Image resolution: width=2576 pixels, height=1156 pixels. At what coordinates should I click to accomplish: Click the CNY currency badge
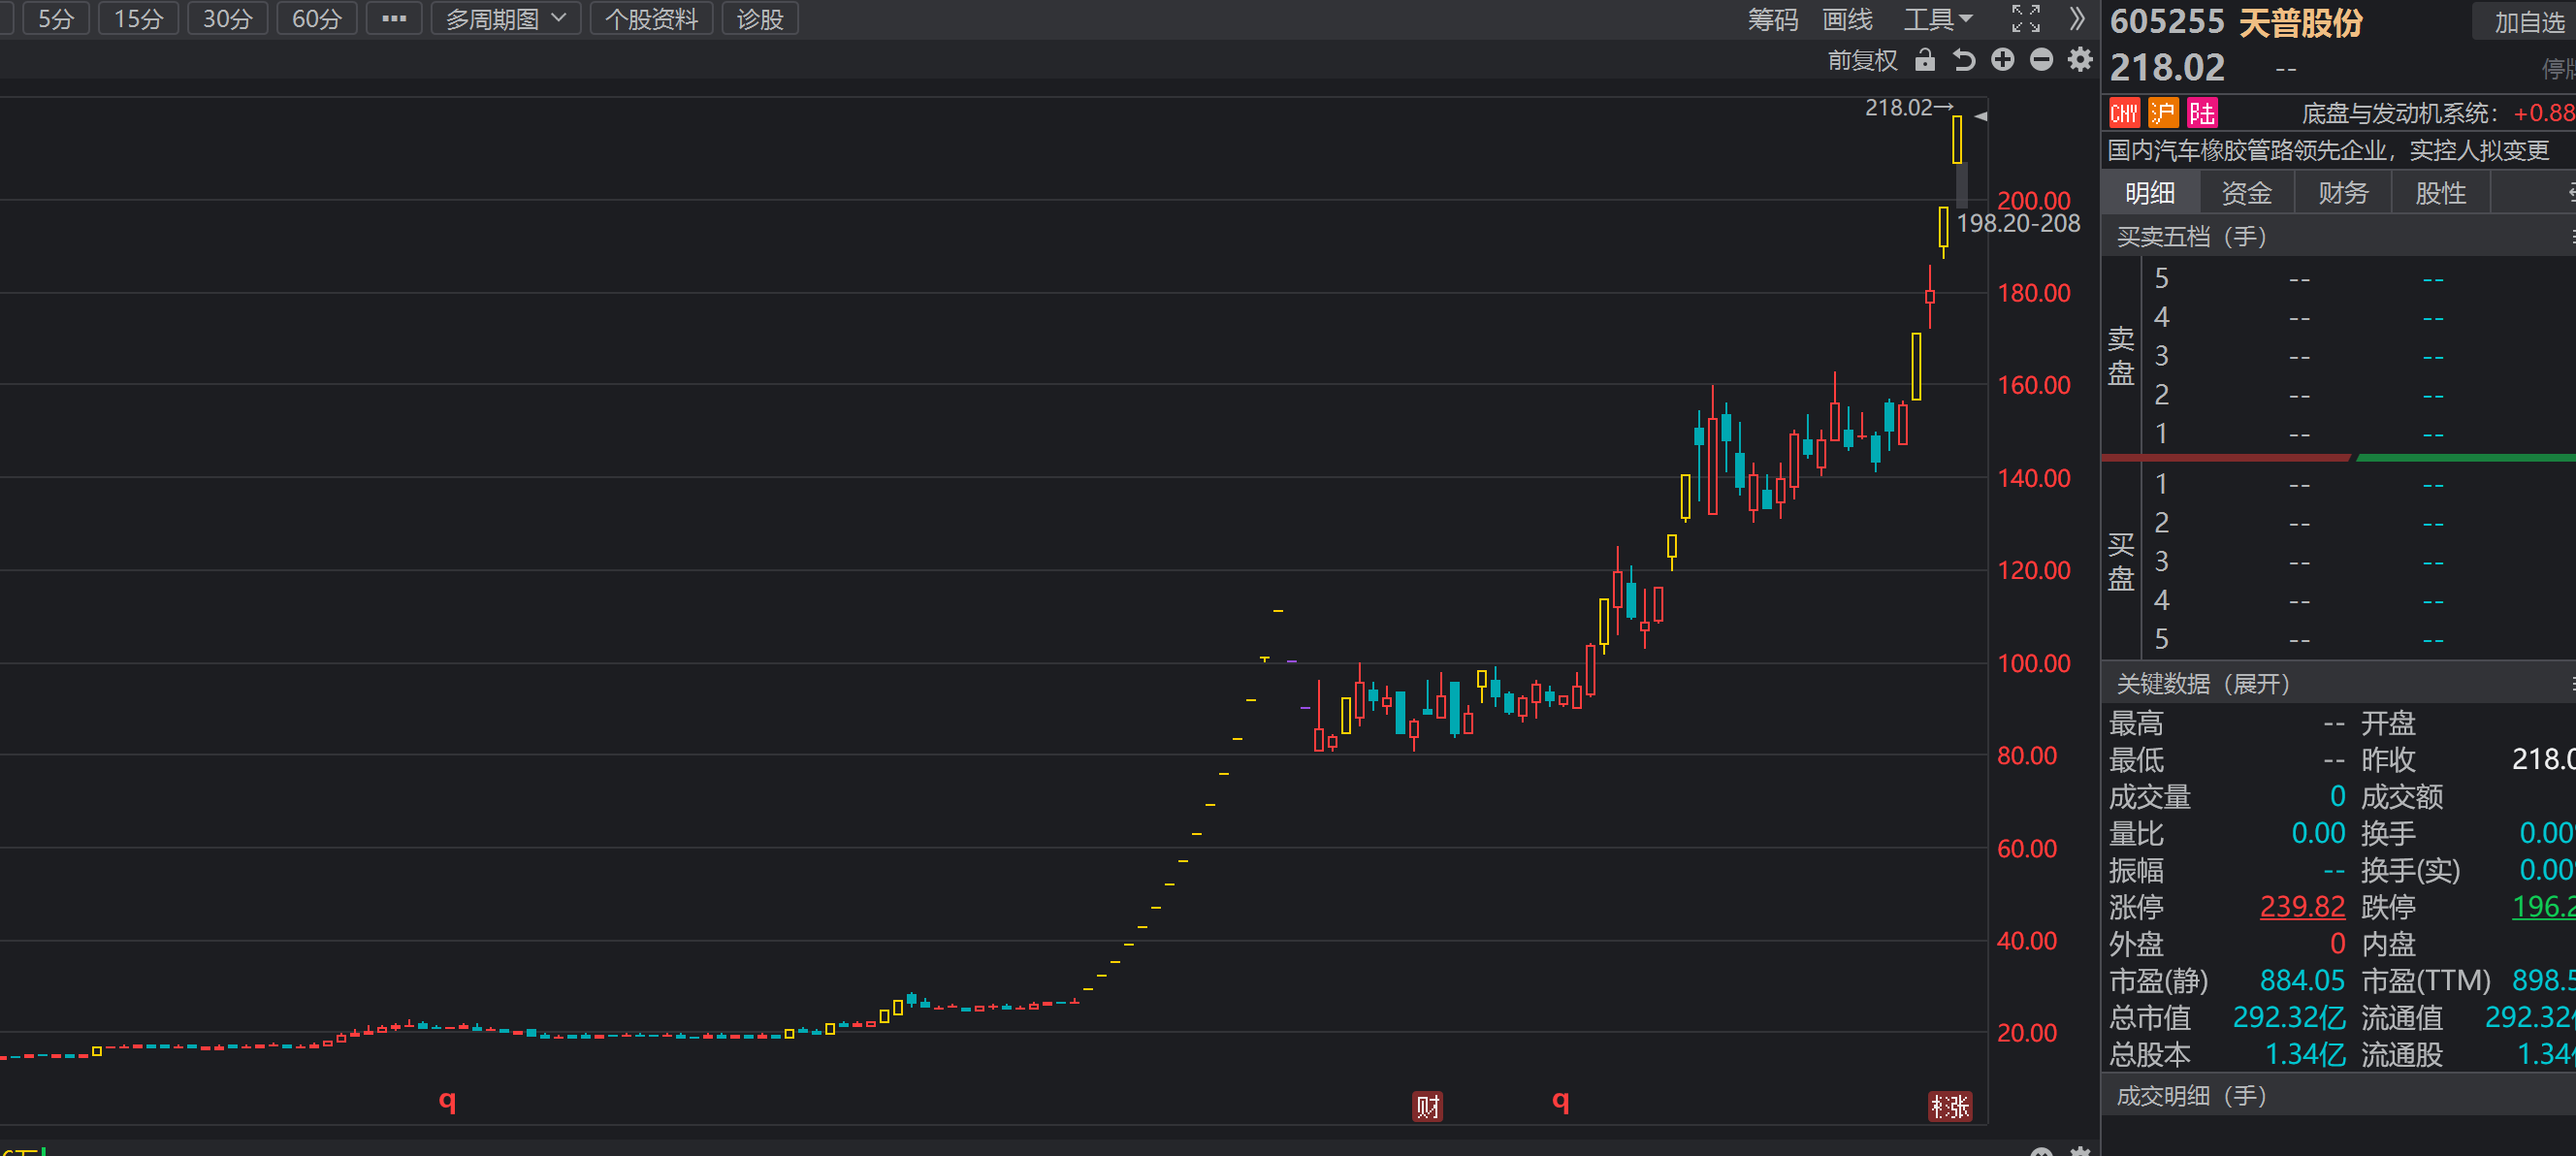[2123, 113]
